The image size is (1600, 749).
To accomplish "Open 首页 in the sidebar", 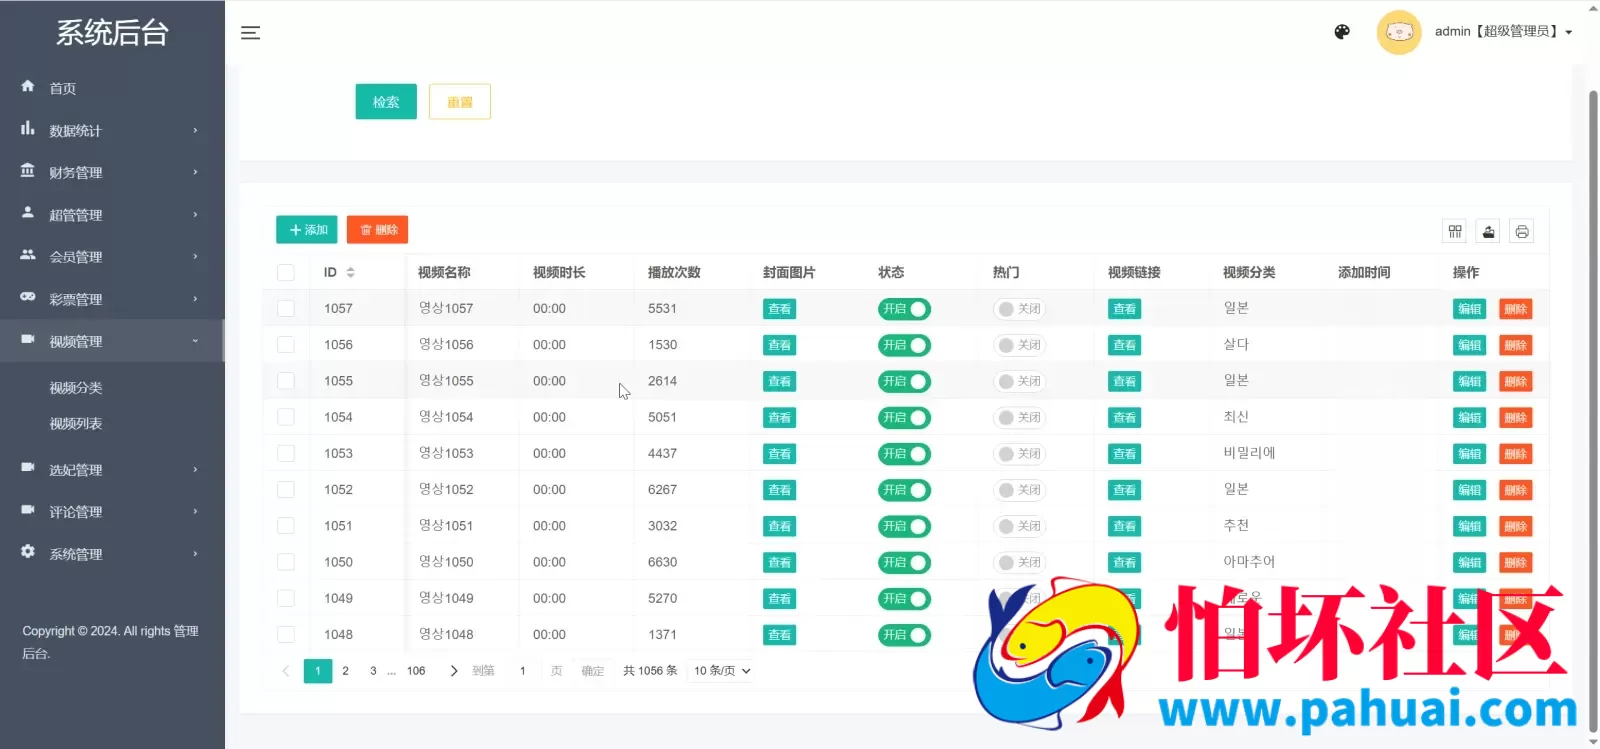I will click(112, 88).
